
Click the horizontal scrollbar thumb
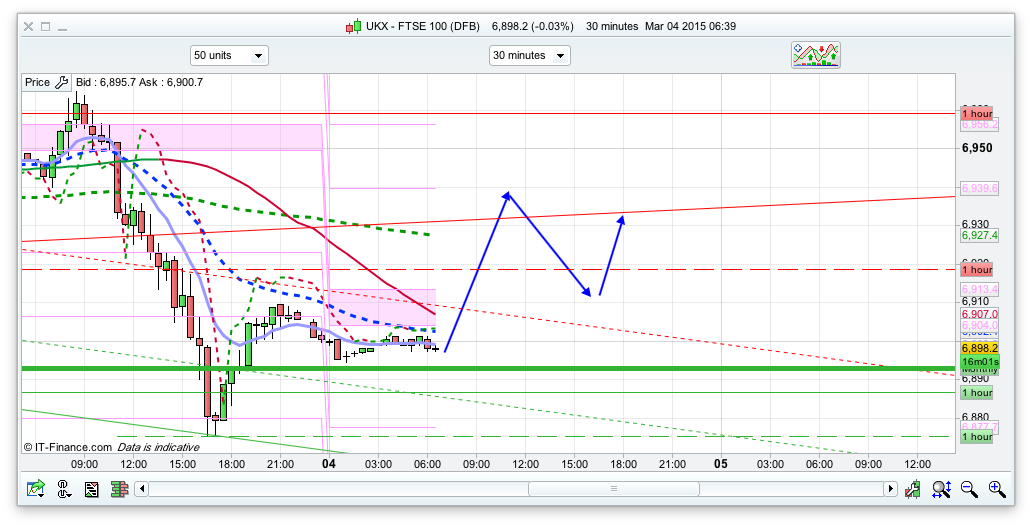(612, 489)
